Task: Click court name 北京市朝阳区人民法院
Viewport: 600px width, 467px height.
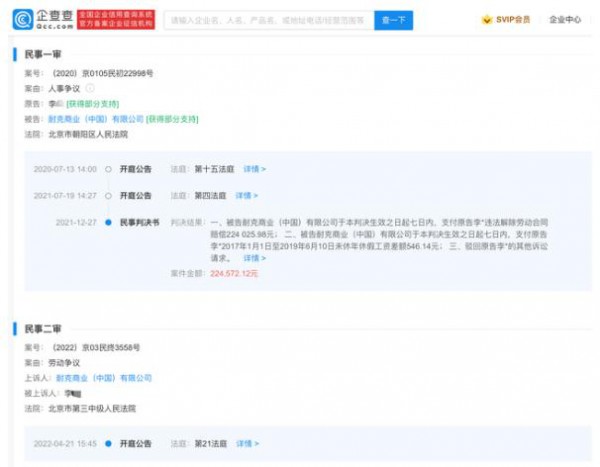Action: 88,134
